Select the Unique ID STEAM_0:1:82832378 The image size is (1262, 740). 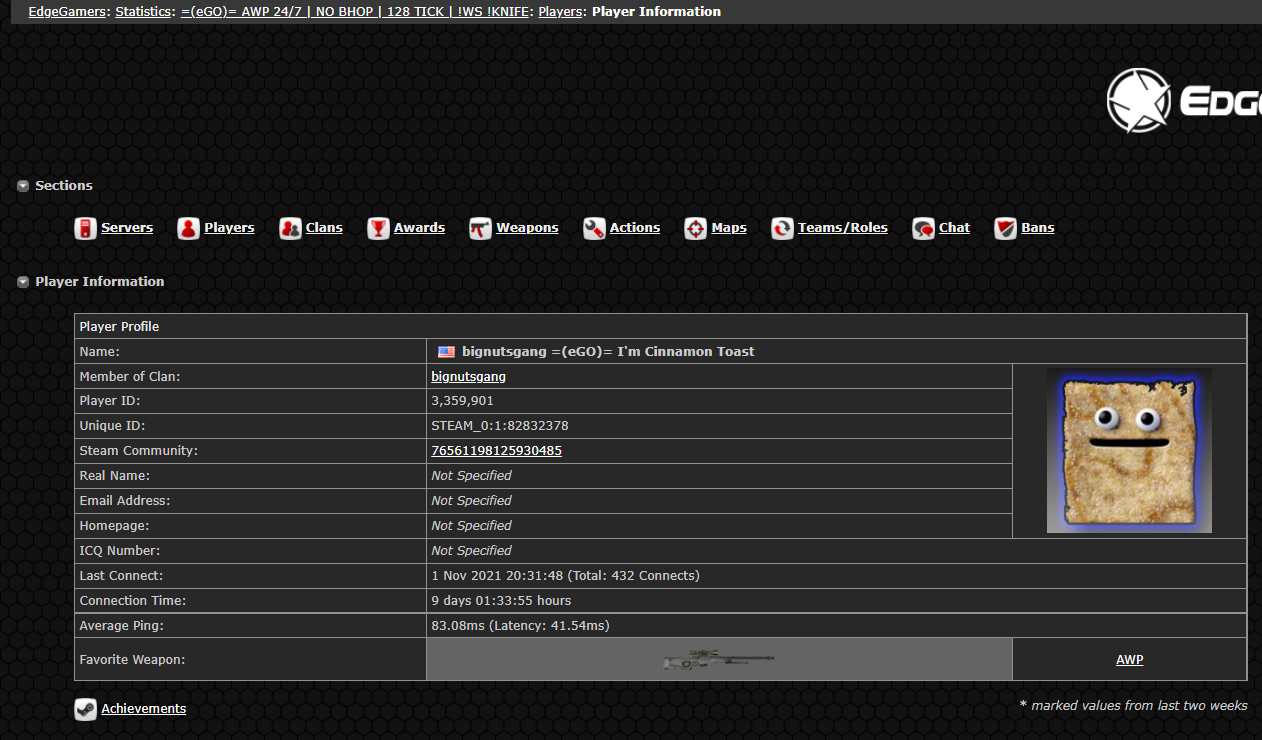point(499,426)
